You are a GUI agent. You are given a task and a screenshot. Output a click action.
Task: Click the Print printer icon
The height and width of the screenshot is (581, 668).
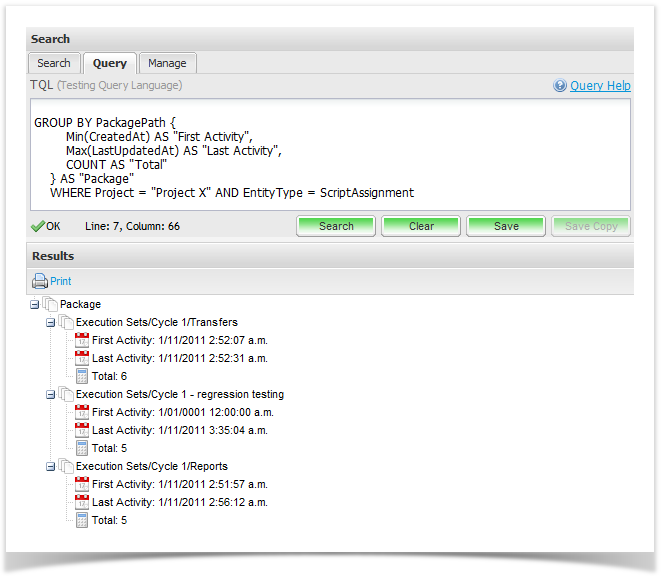point(40,282)
